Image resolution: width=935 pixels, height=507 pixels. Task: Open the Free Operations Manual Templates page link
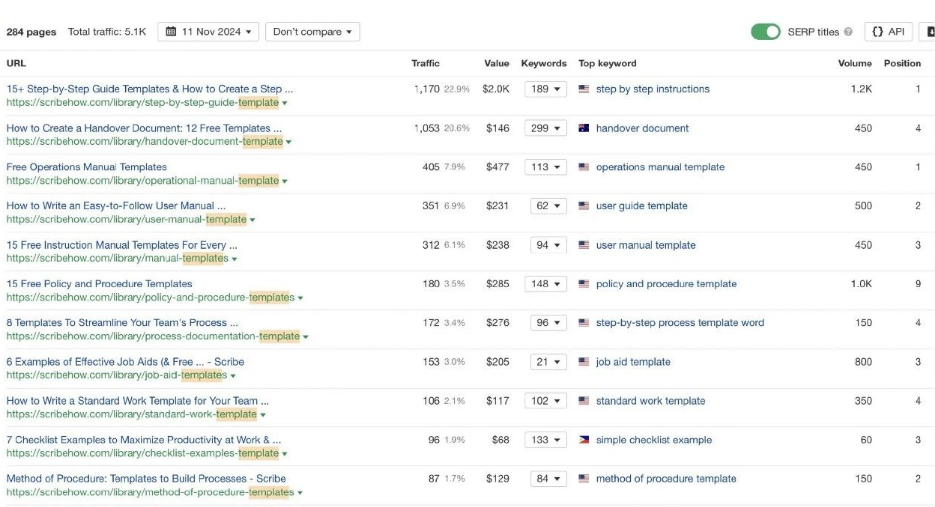click(86, 167)
